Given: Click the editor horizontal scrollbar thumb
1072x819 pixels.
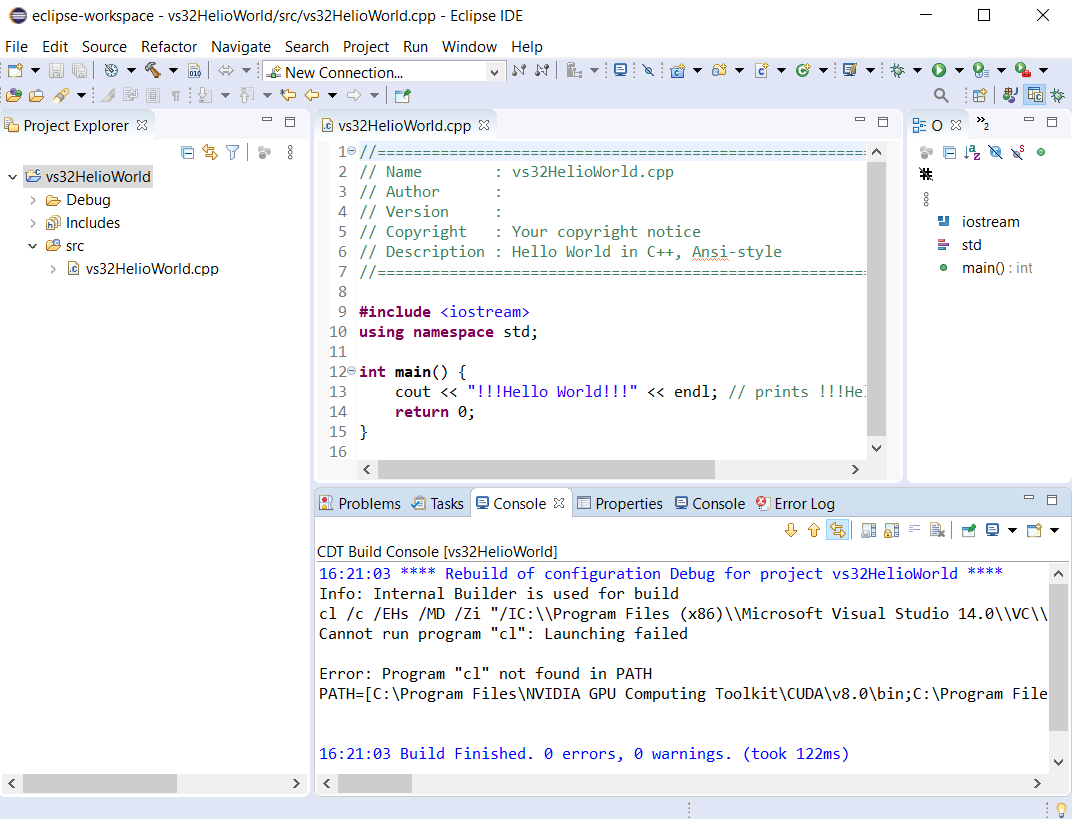Looking at the screenshot, I should [x=546, y=469].
